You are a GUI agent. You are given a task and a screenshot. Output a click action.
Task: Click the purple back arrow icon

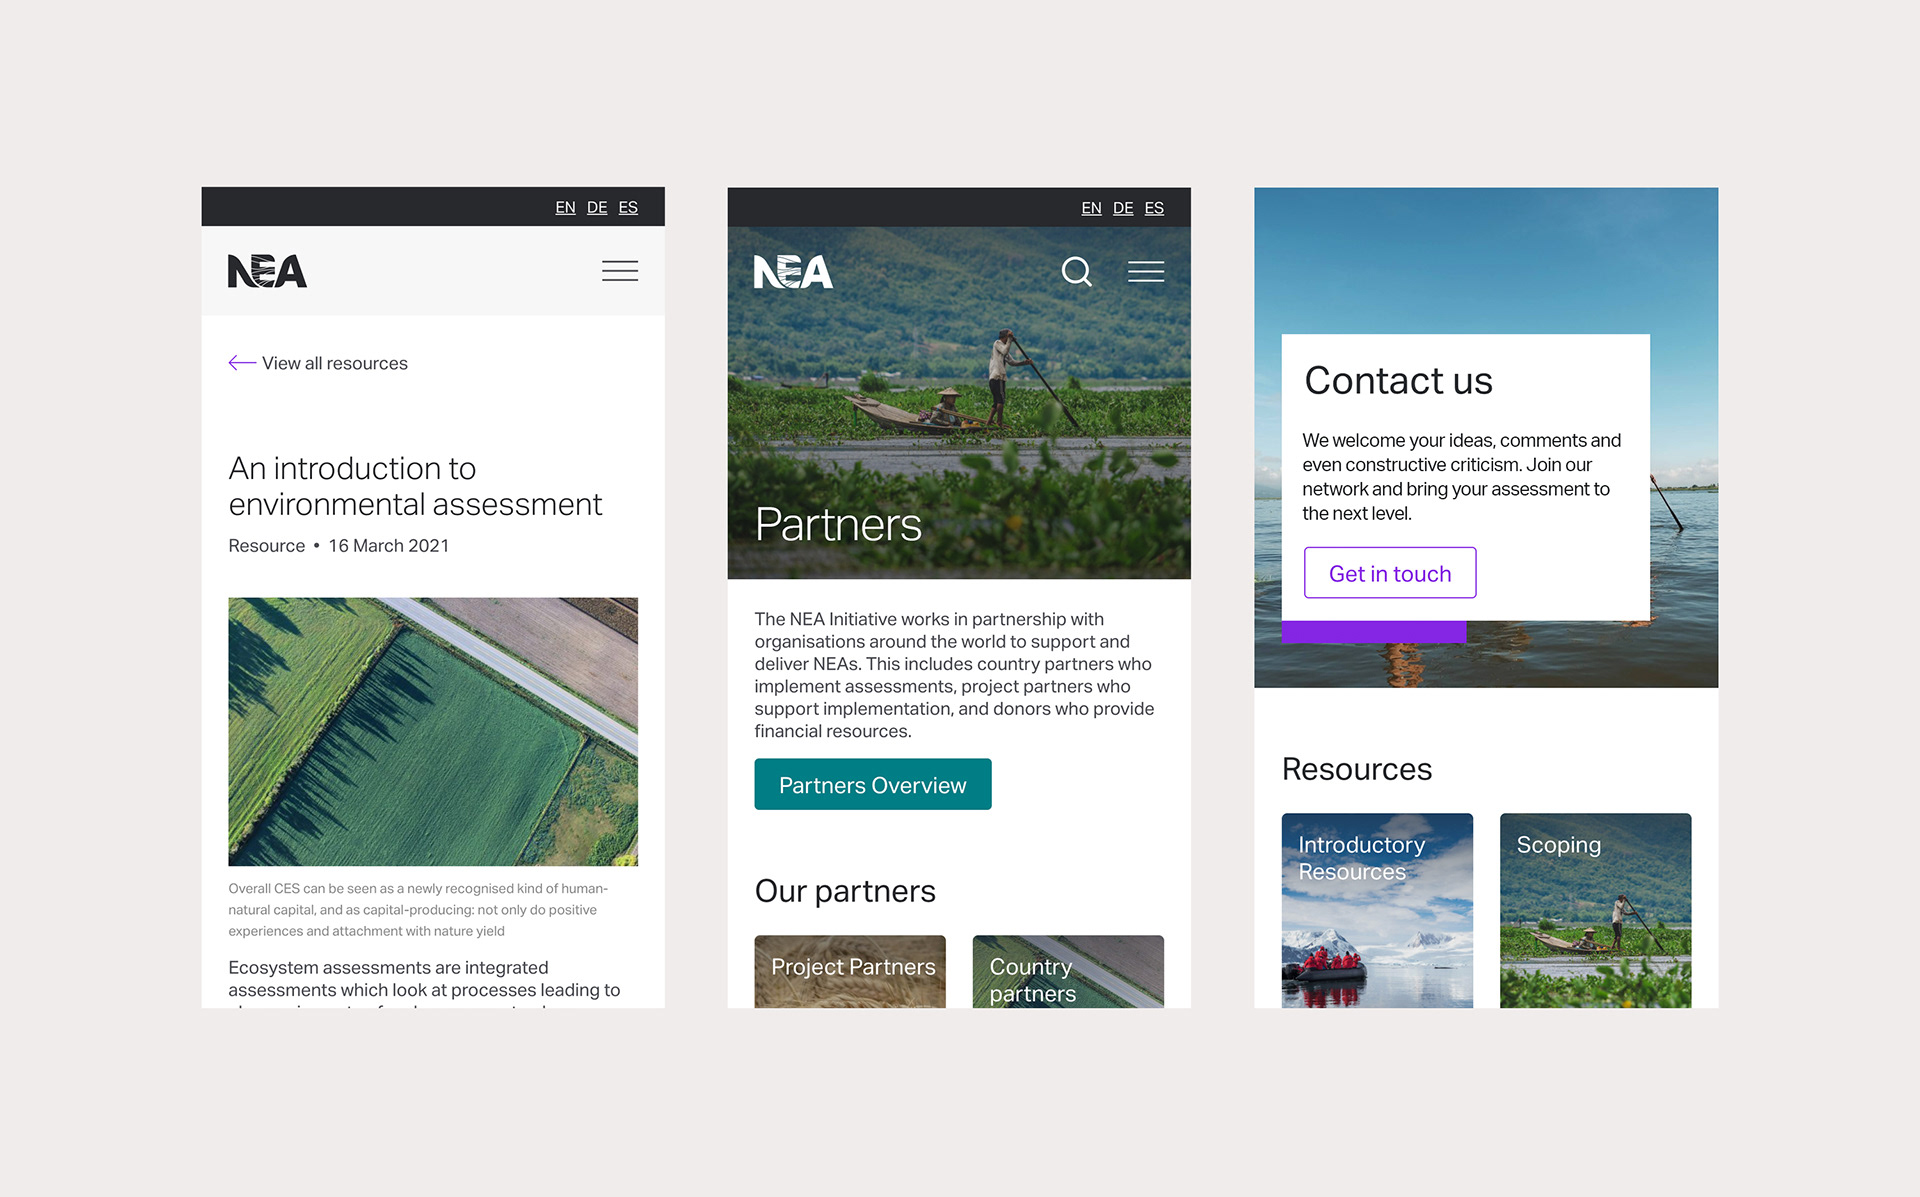(242, 363)
